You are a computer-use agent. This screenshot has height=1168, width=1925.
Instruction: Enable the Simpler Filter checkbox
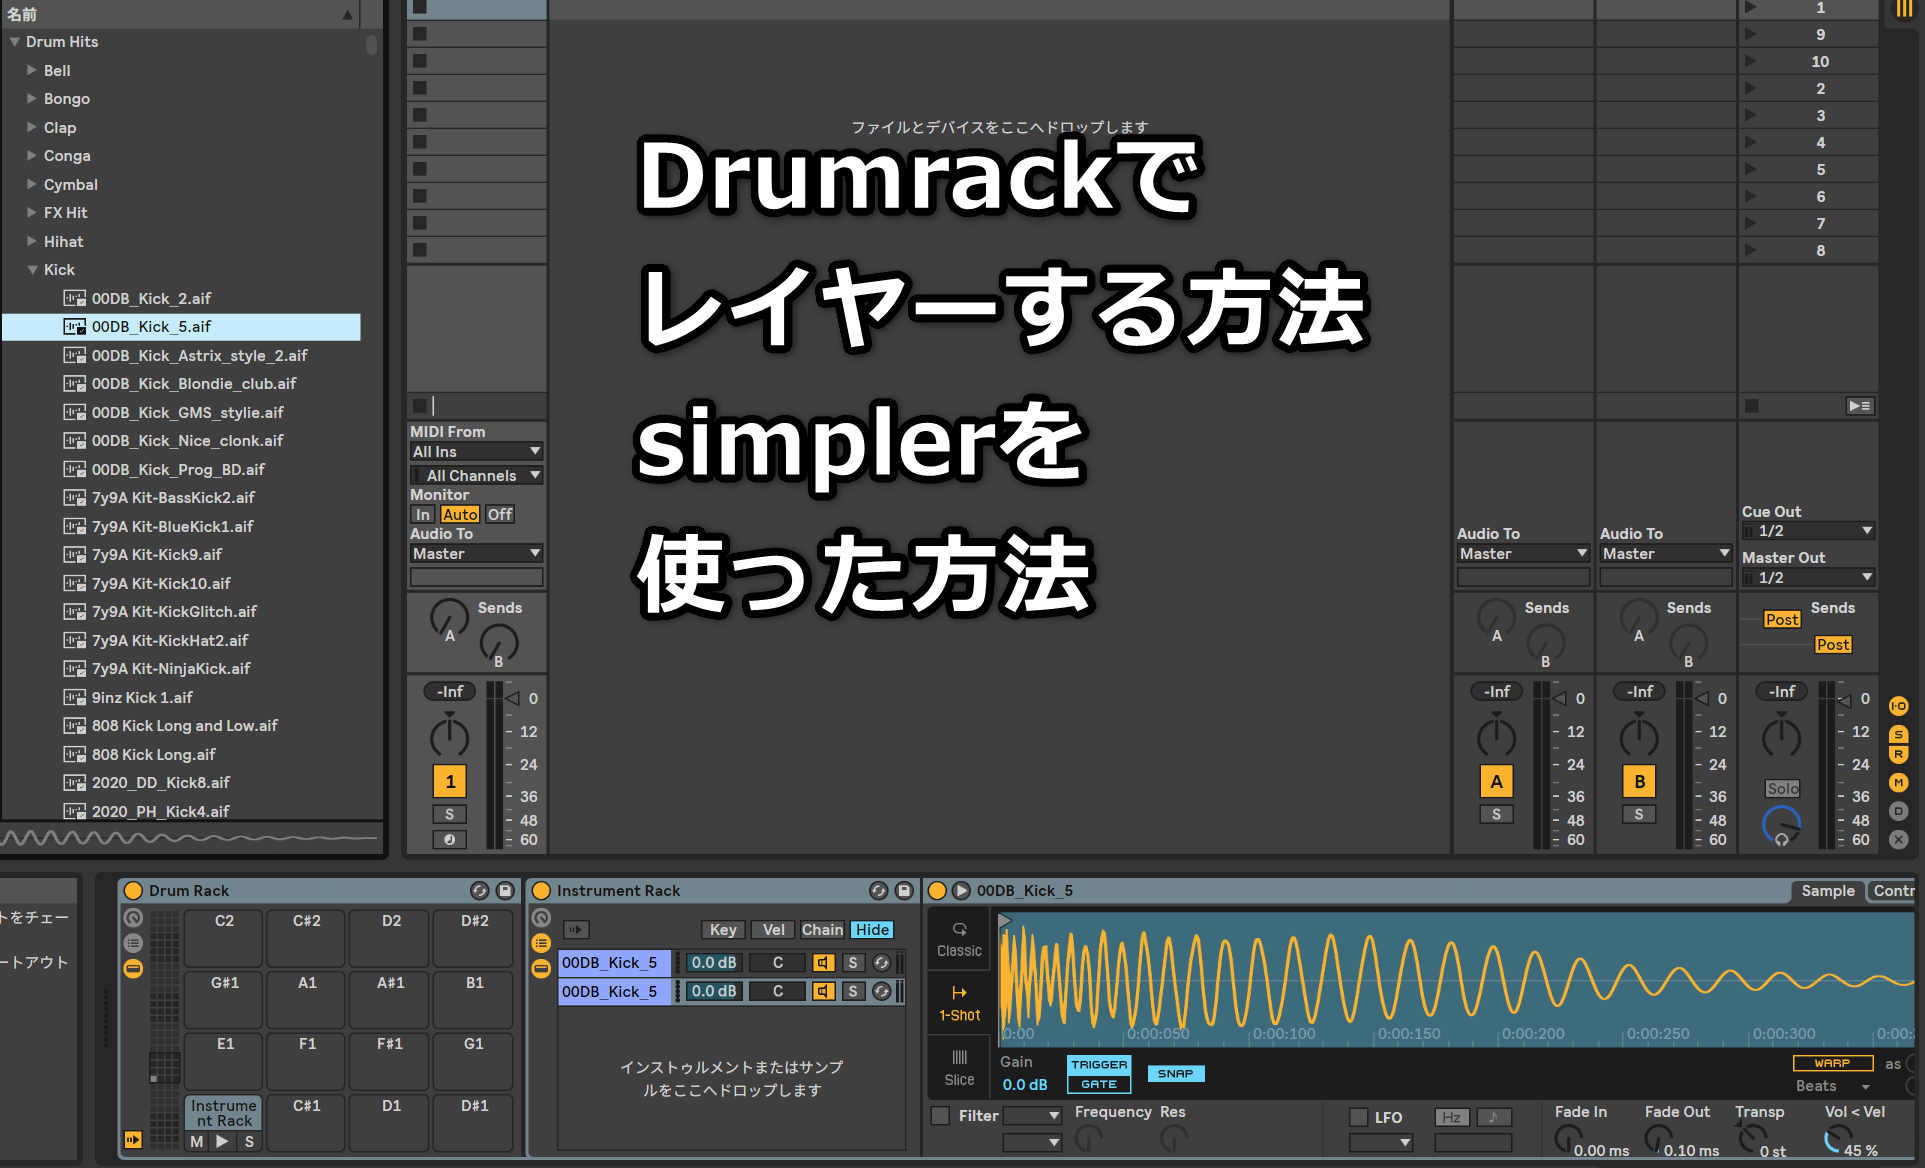[x=940, y=1116]
